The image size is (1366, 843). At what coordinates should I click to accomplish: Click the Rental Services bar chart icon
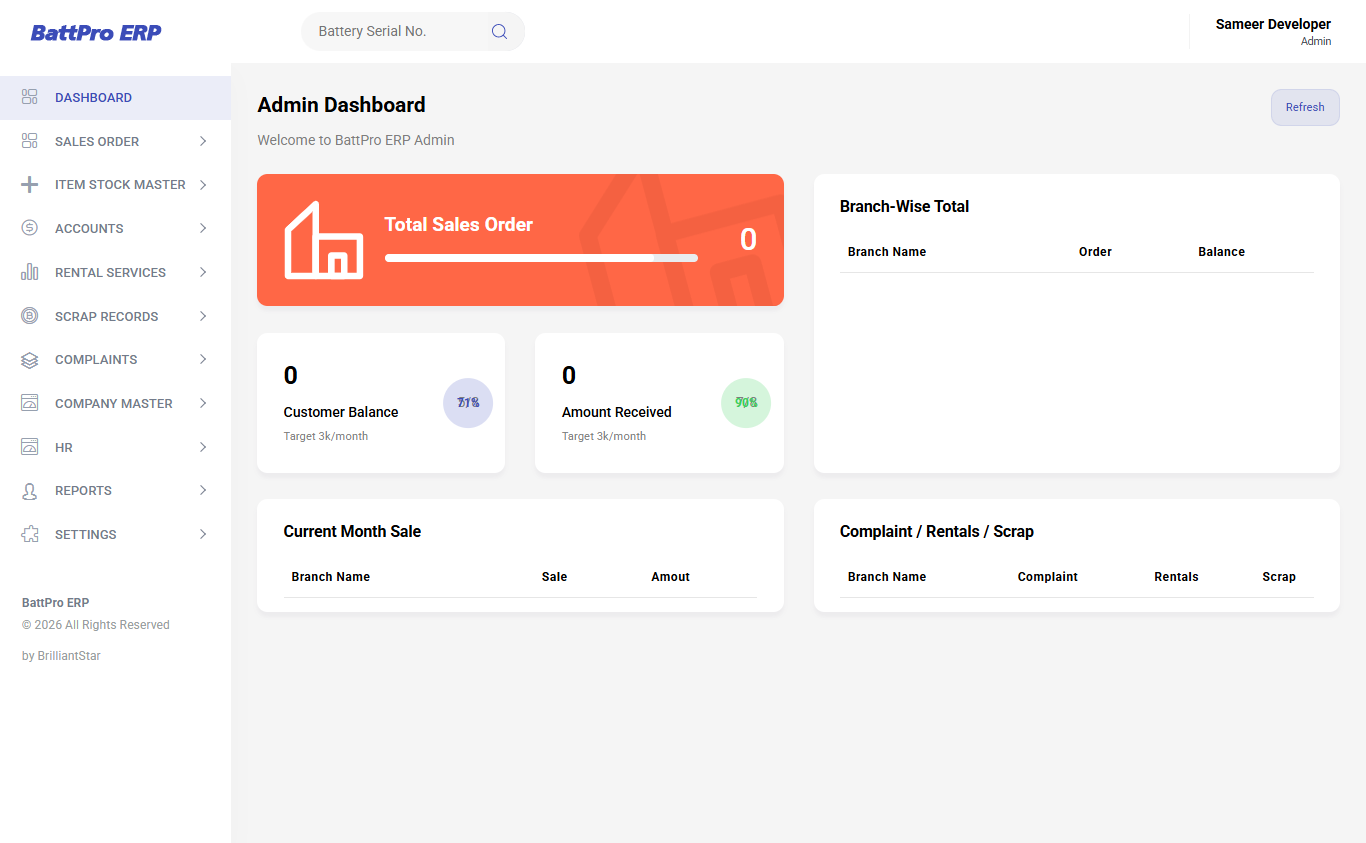[29, 272]
